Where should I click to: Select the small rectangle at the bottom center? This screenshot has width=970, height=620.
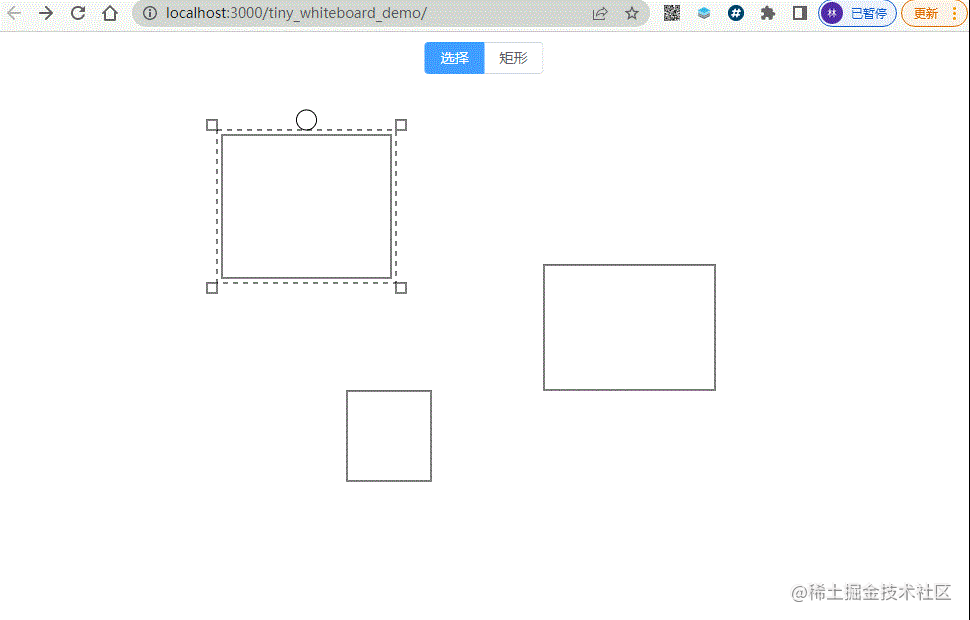[x=388, y=436]
